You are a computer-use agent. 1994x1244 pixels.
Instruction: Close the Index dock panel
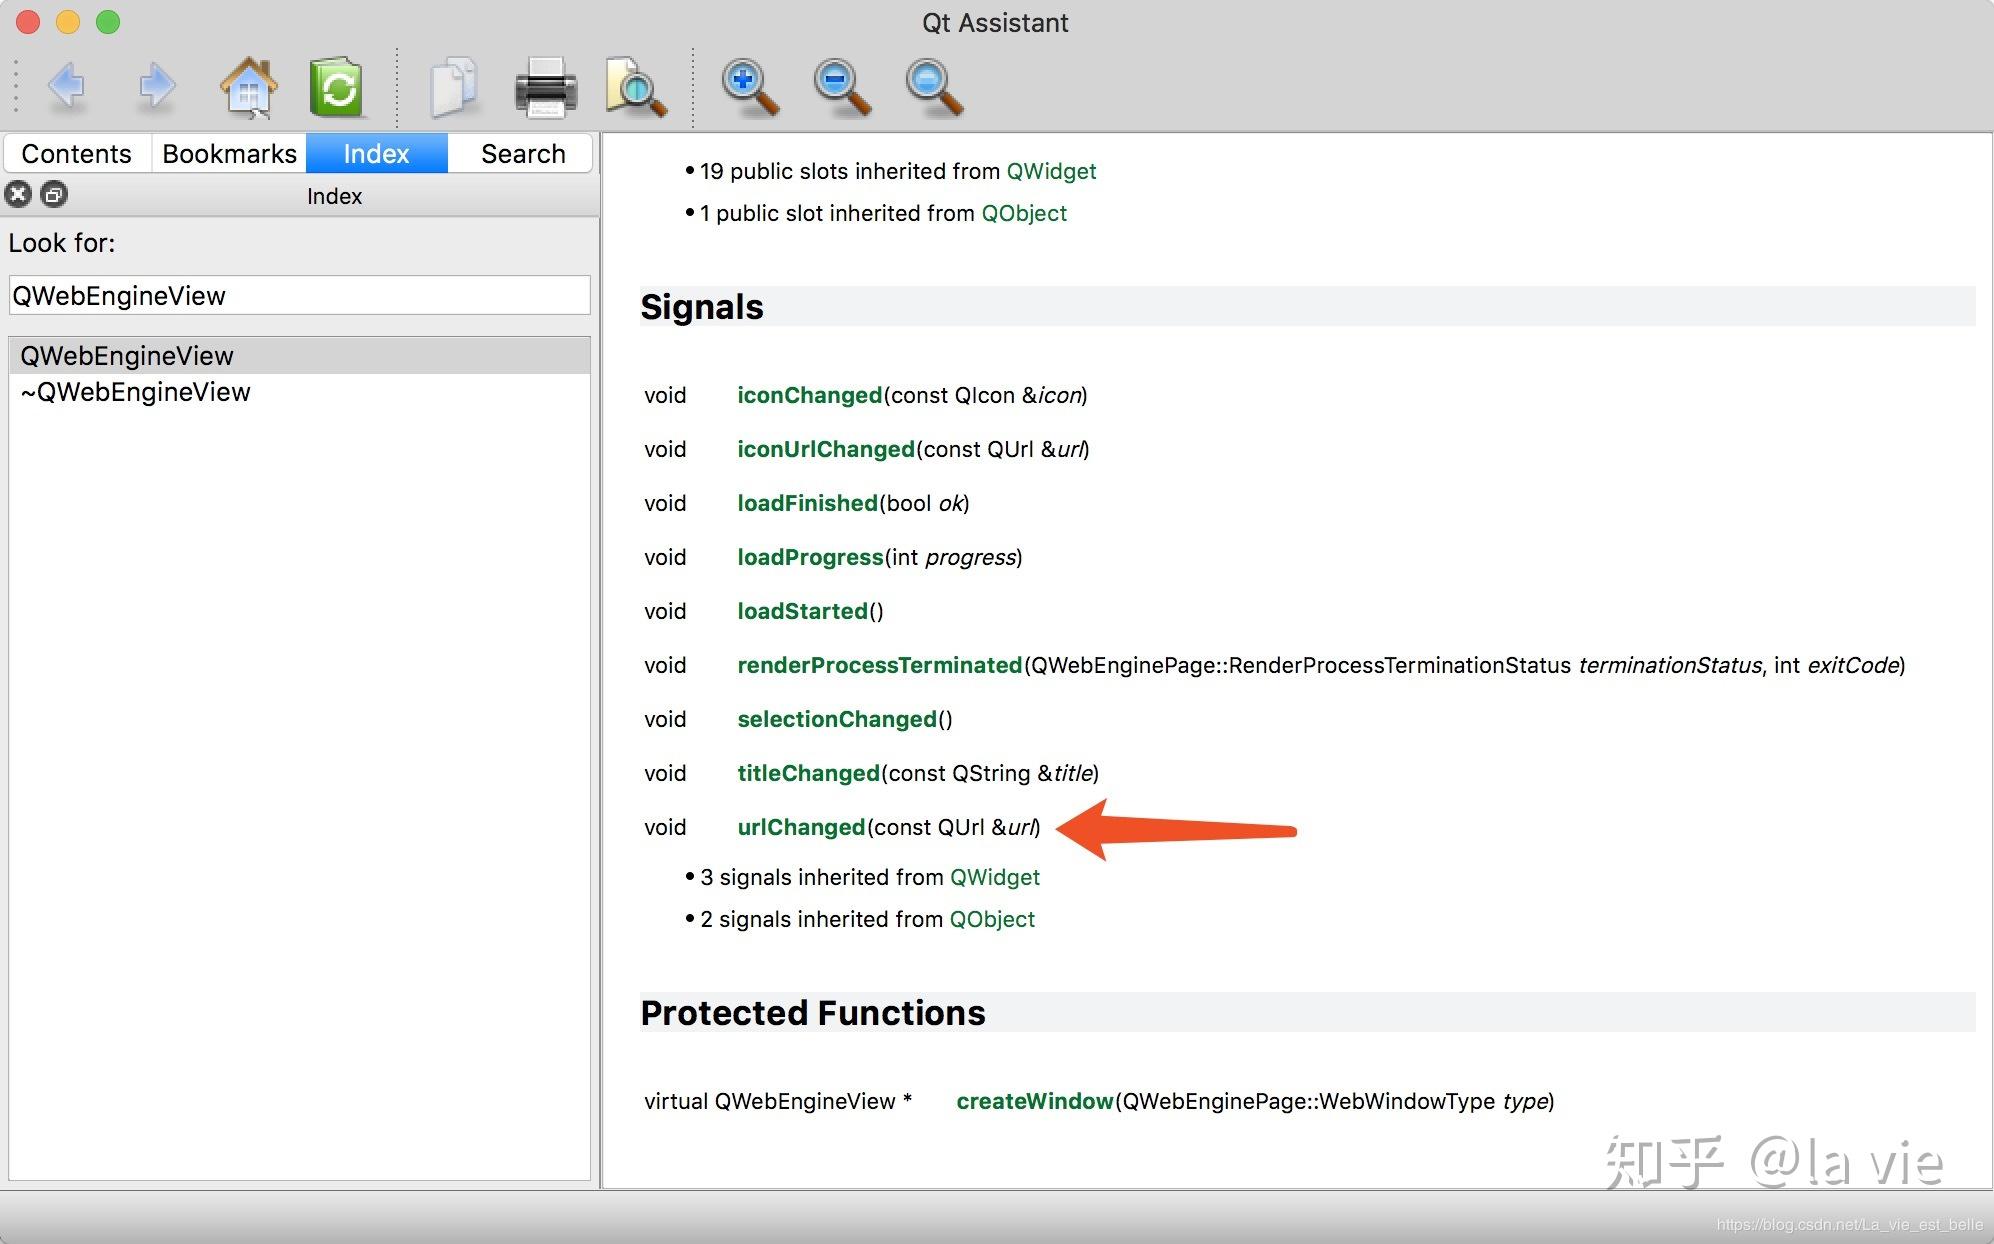coord(18,194)
